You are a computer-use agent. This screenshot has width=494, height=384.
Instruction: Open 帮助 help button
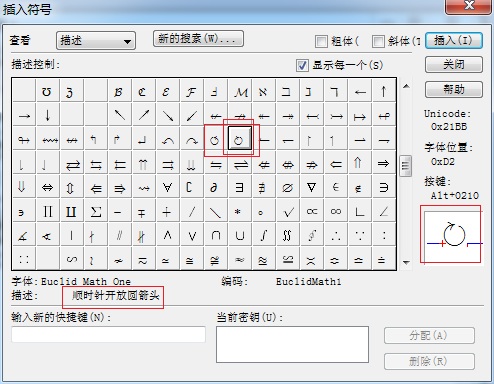tap(454, 89)
